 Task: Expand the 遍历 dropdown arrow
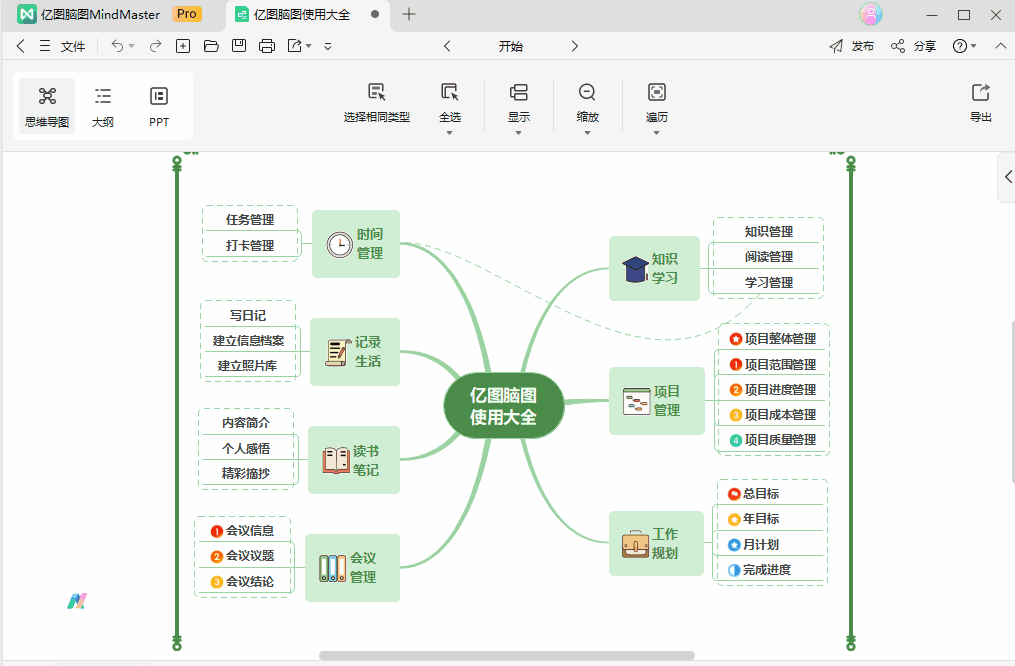pos(656,133)
